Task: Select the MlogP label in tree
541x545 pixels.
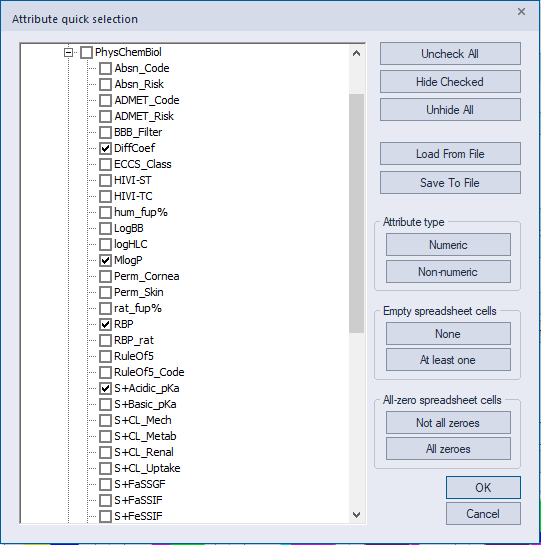Action: (128, 260)
